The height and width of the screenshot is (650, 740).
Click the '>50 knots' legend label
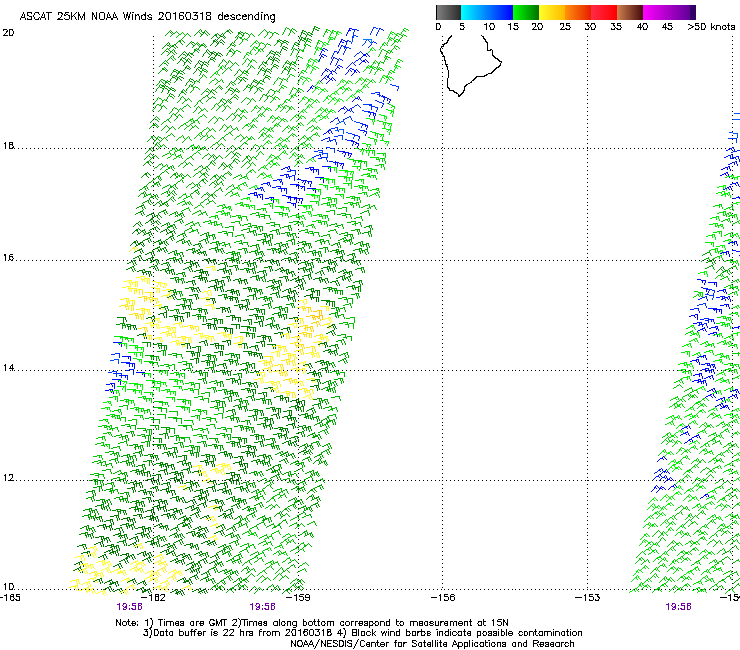[x=711, y=27]
